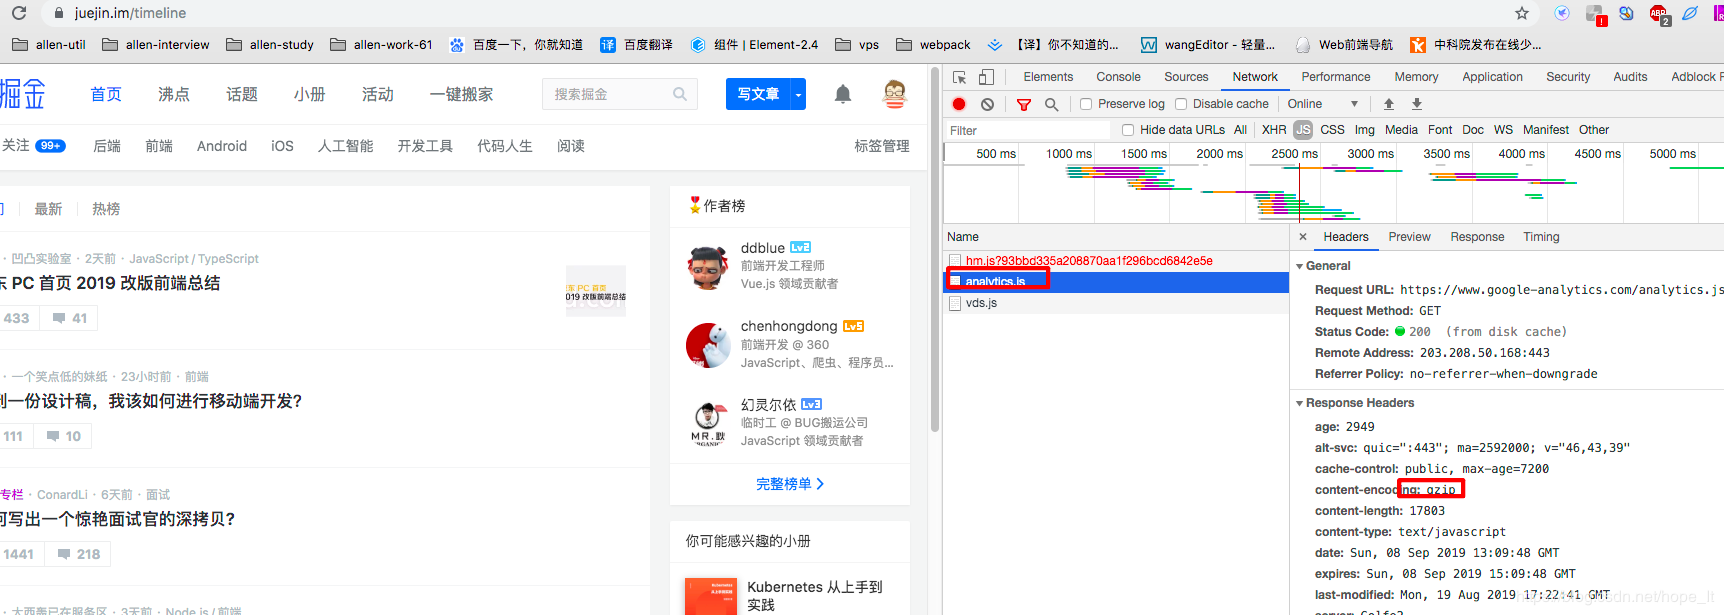Viewport: 1724px width, 615px height.
Task: Bookmark this page with the star icon
Action: [1522, 13]
